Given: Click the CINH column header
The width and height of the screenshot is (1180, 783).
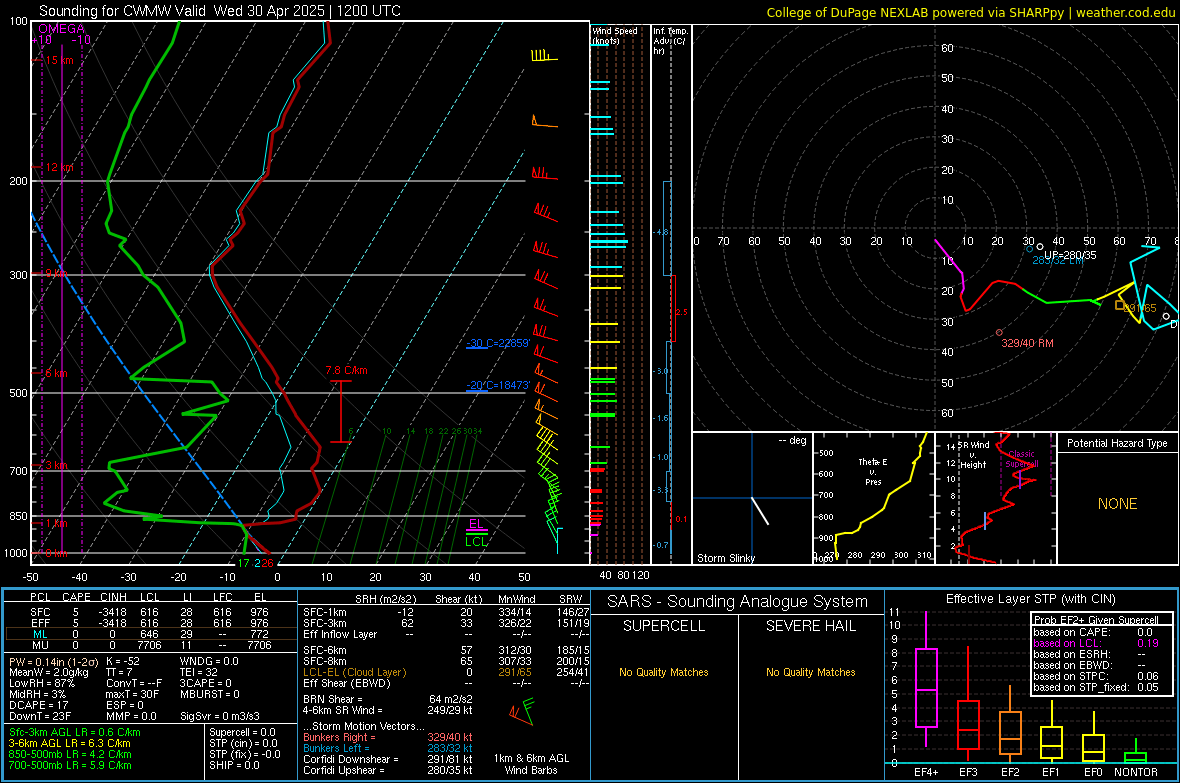Looking at the screenshot, I should coord(114,597).
